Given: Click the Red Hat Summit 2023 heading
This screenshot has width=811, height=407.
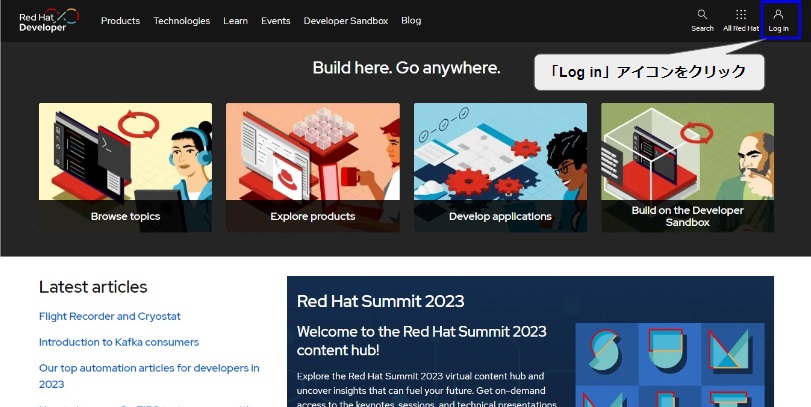Looking at the screenshot, I should (381, 301).
